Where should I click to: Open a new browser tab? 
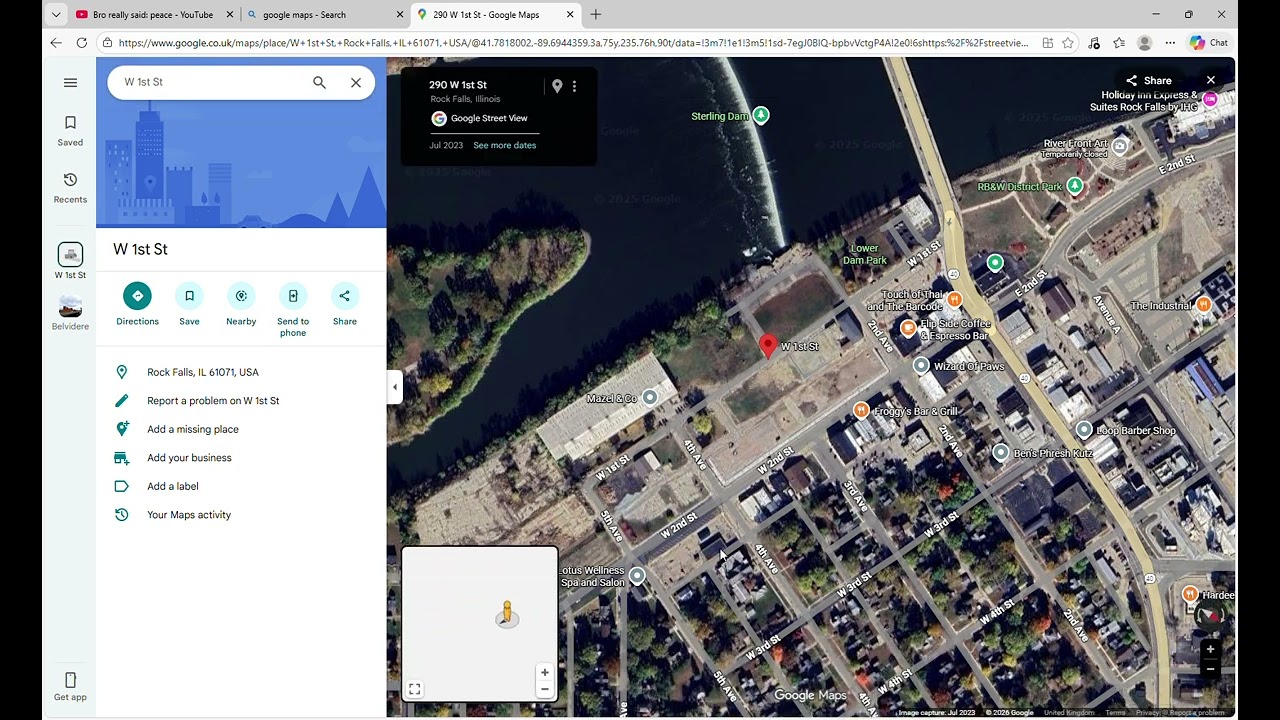pyautogui.click(x=596, y=15)
